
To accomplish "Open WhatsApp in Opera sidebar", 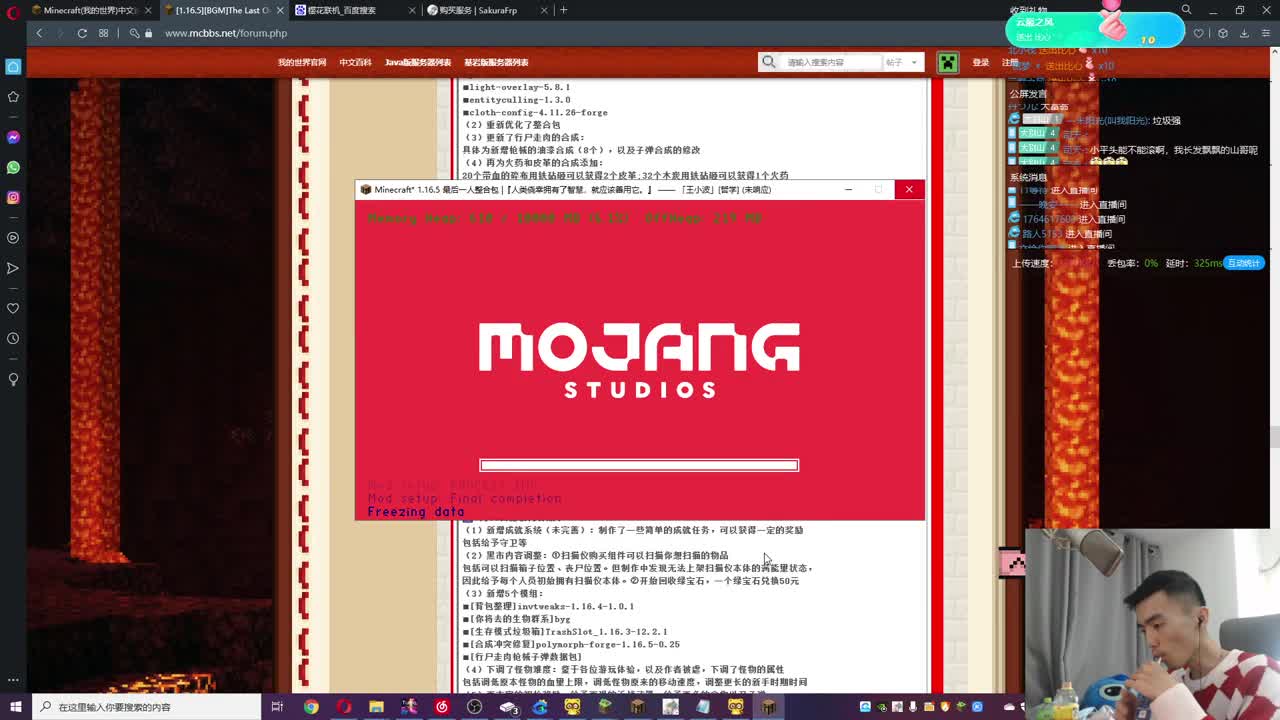I will click(x=13, y=167).
